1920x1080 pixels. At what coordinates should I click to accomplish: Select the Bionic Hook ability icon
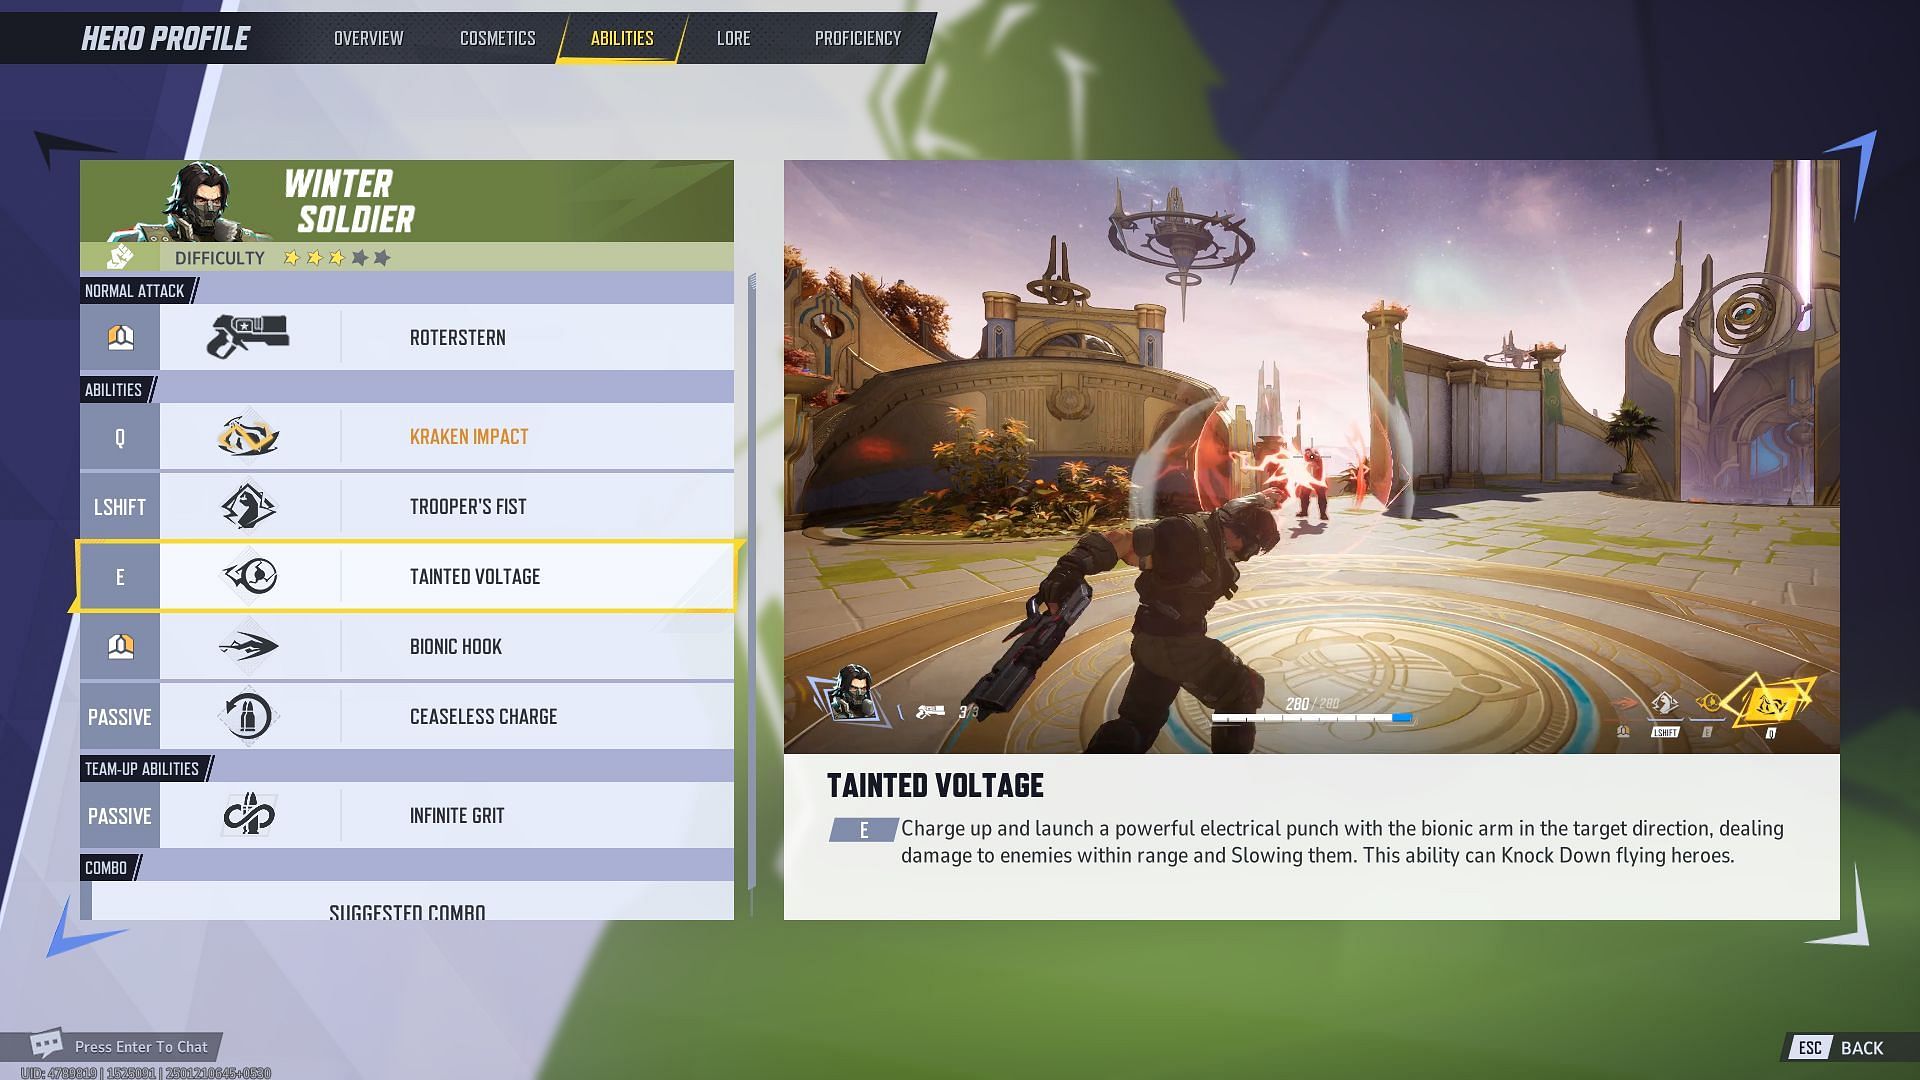click(248, 646)
